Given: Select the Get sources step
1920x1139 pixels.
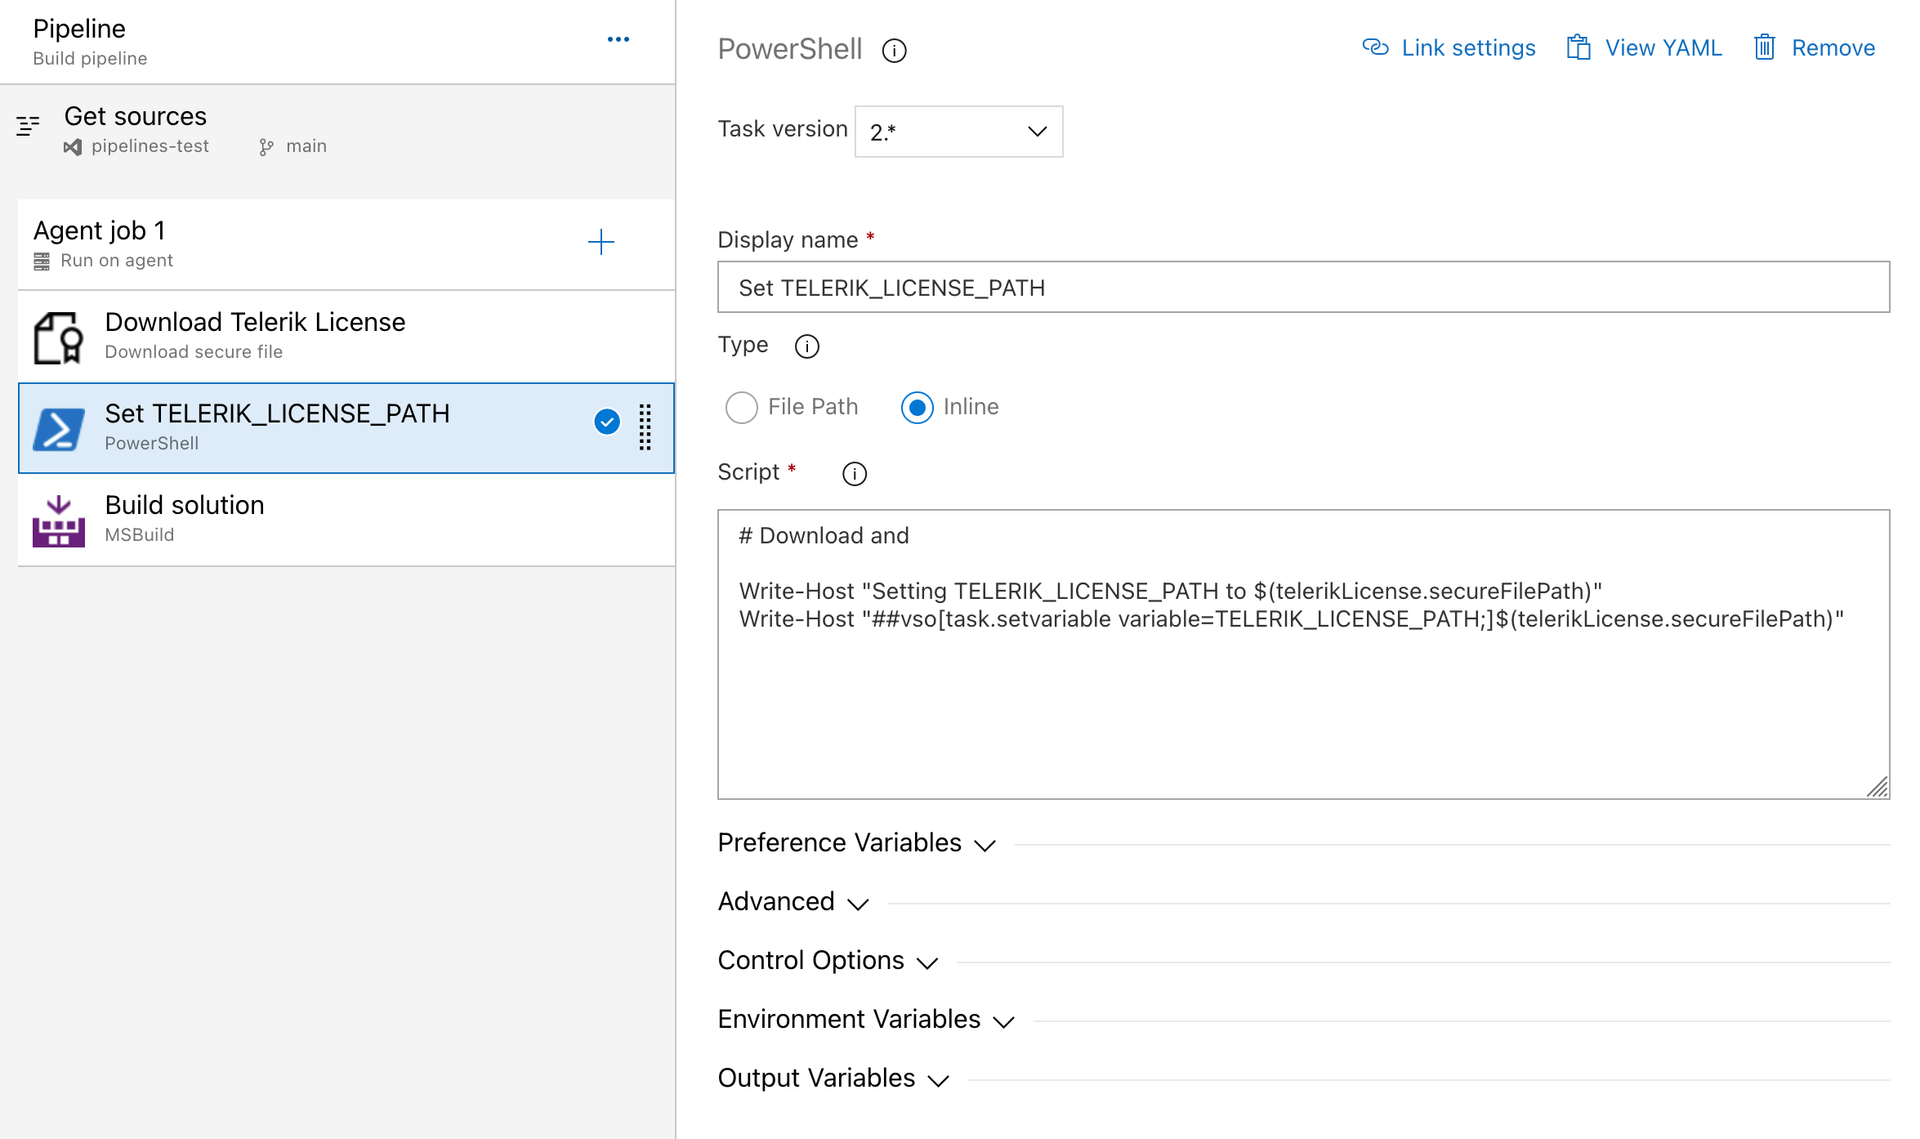Looking at the screenshot, I should pos(135,116).
